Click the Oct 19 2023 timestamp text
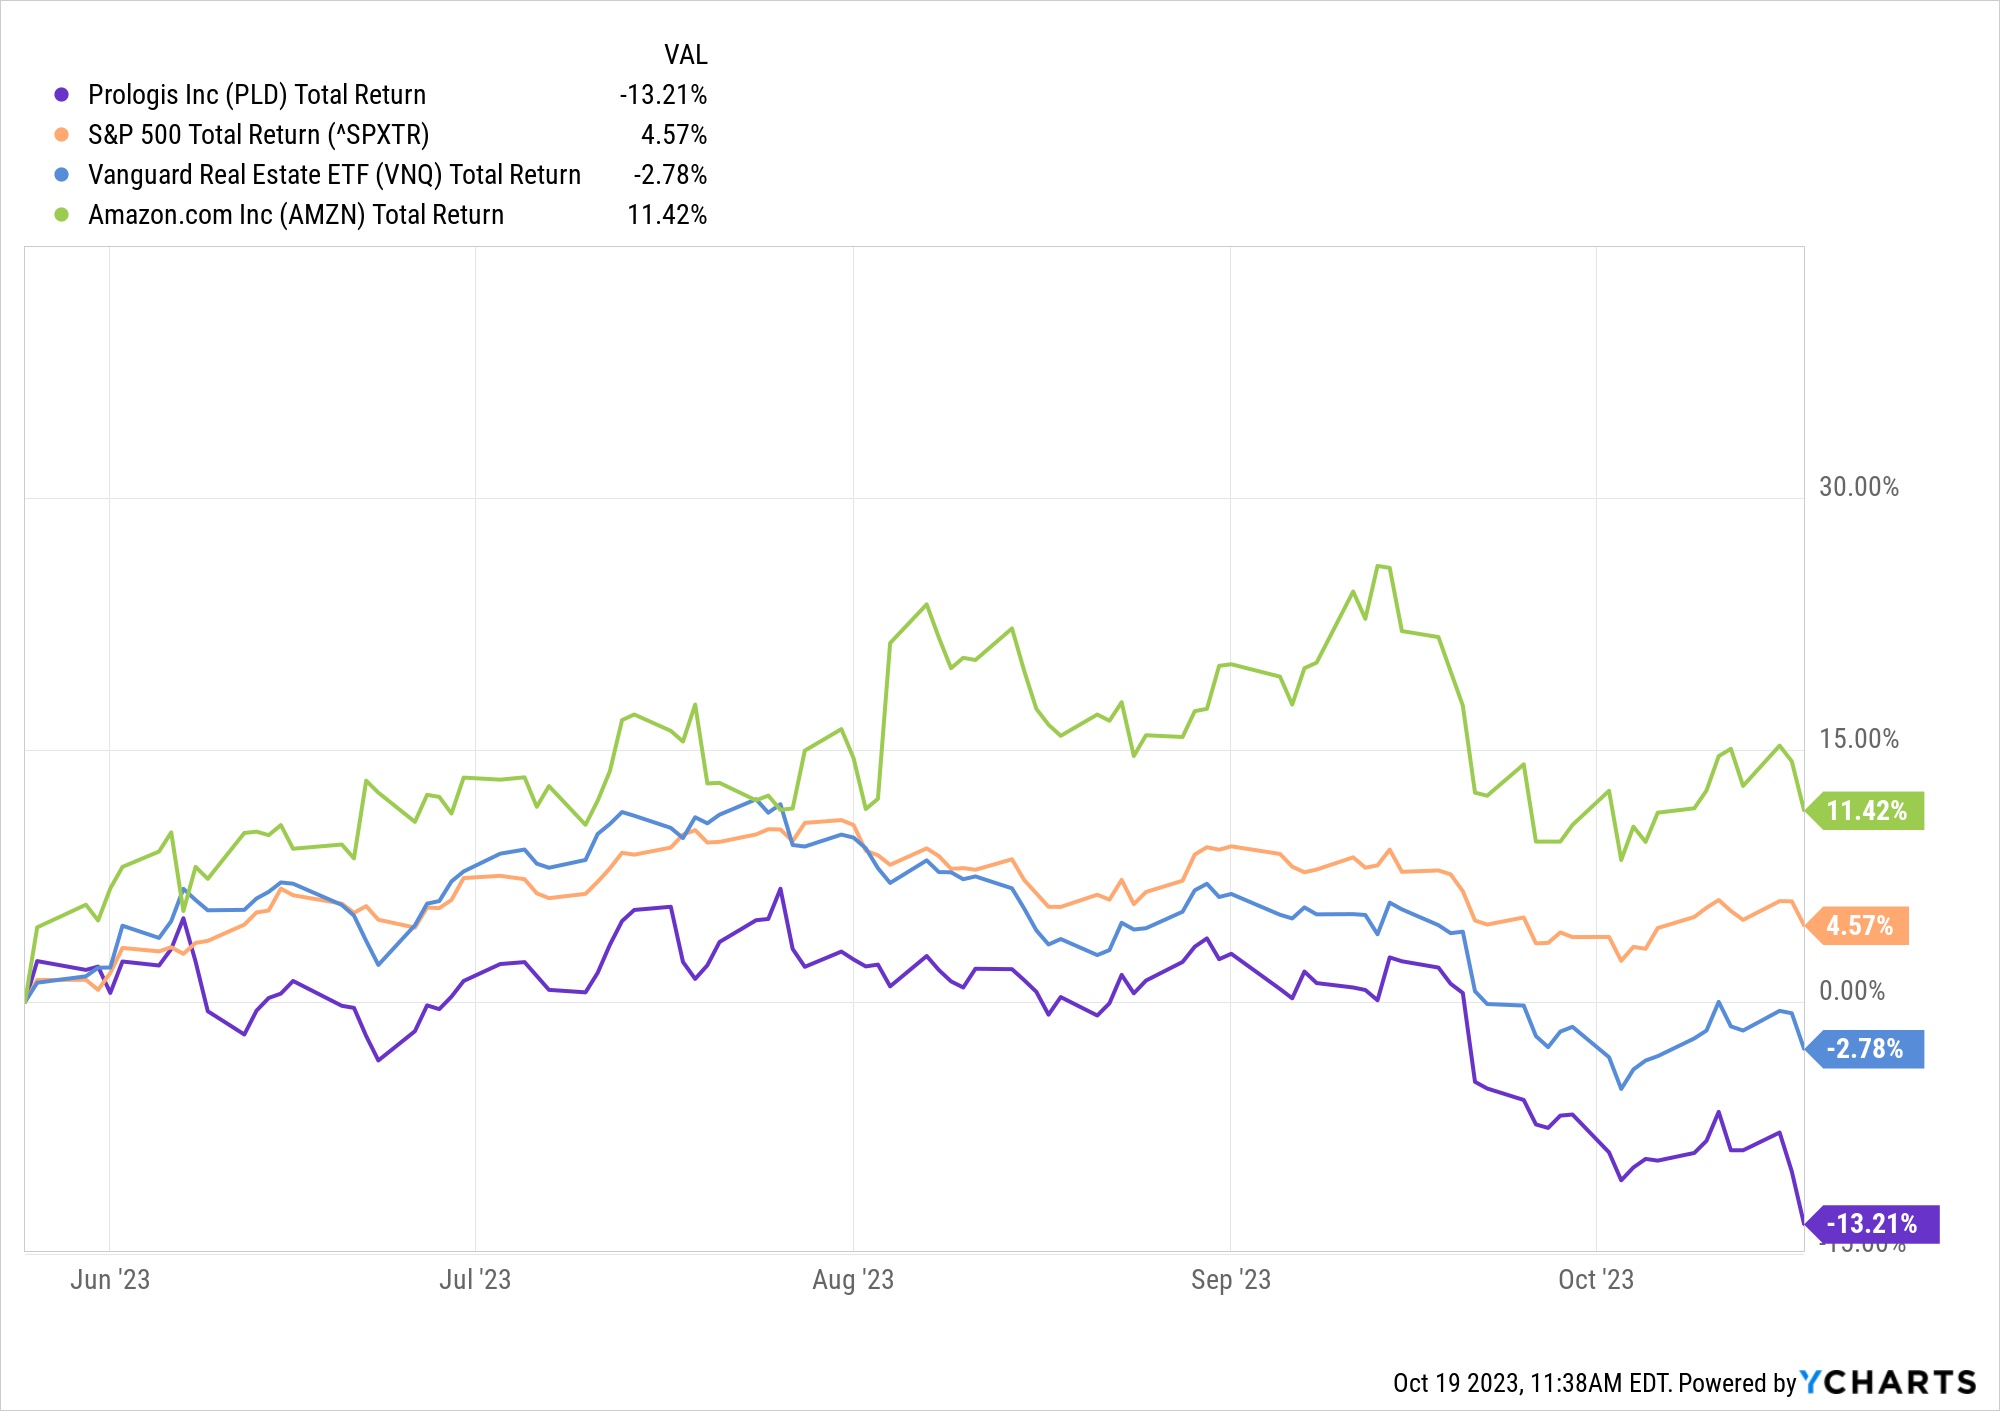Screen dimensions: 2000x1411 pos(1530,1383)
